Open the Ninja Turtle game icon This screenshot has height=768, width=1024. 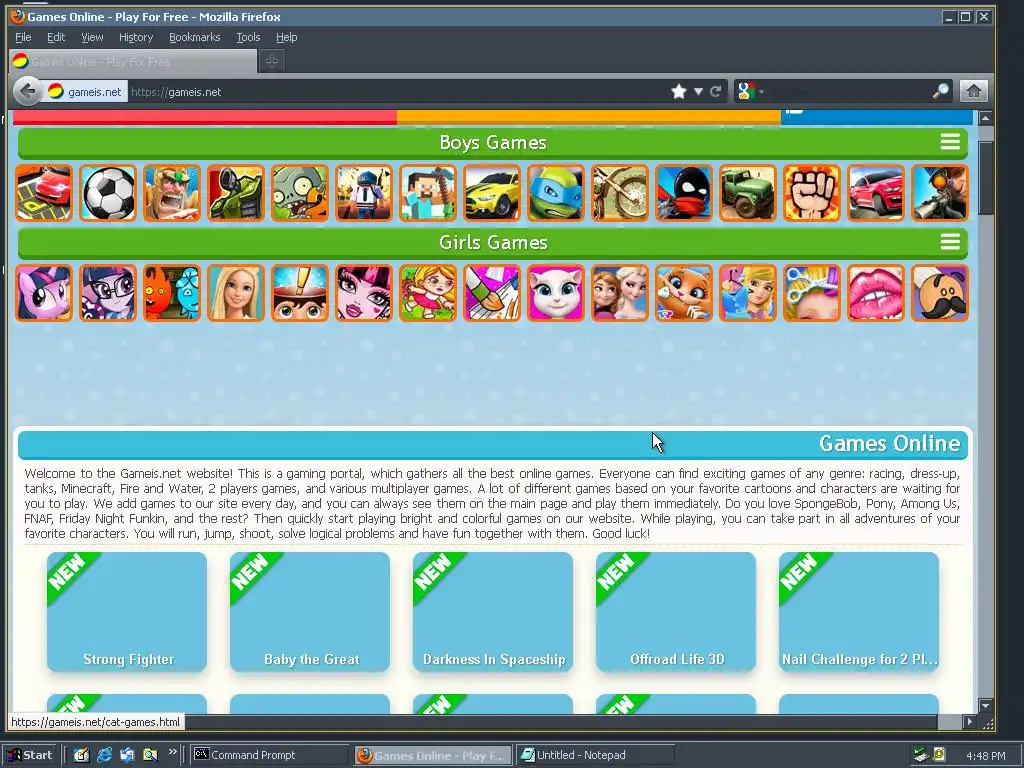pyautogui.click(x=556, y=193)
